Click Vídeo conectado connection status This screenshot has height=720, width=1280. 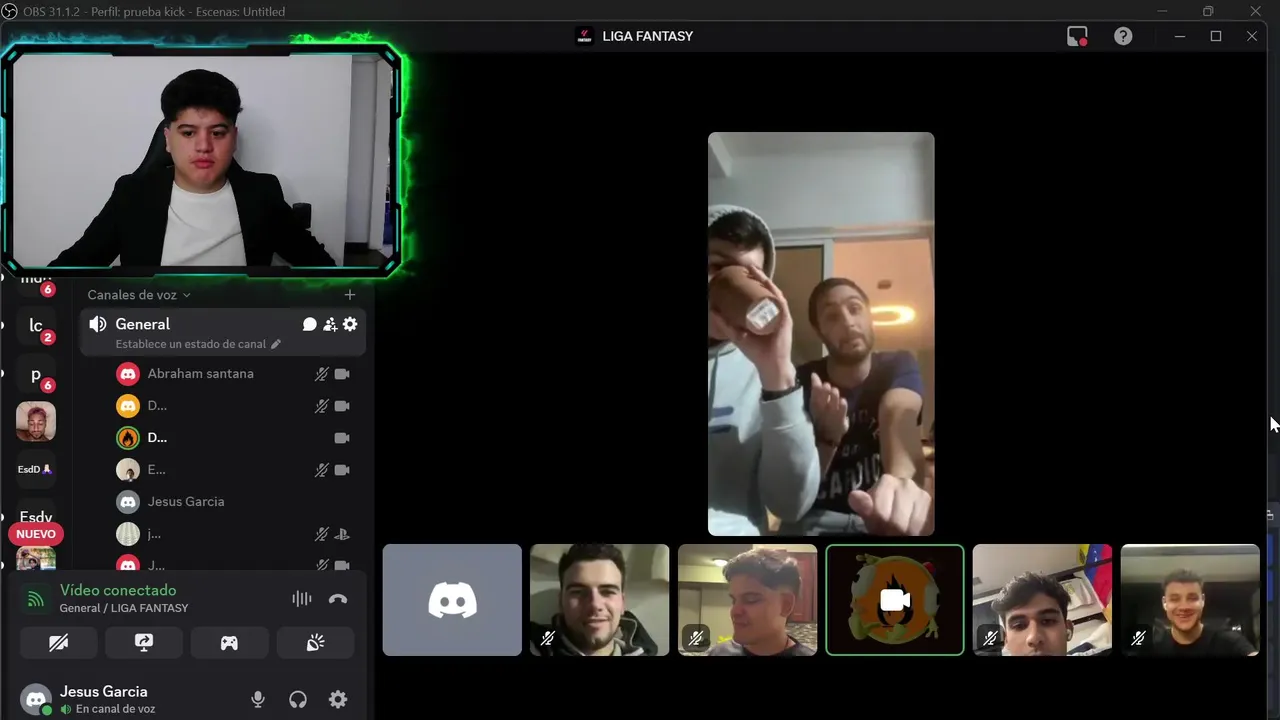[x=118, y=590]
